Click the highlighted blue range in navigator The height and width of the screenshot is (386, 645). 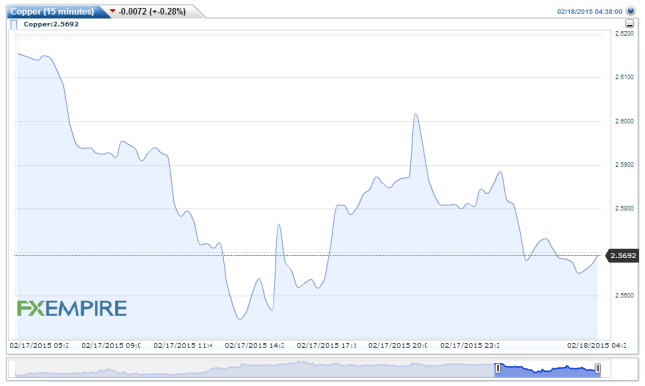click(x=548, y=369)
